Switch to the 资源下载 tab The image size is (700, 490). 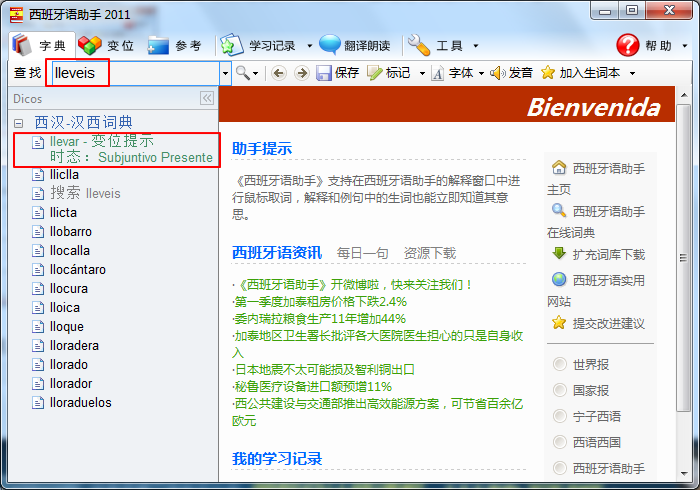coord(430,253)
